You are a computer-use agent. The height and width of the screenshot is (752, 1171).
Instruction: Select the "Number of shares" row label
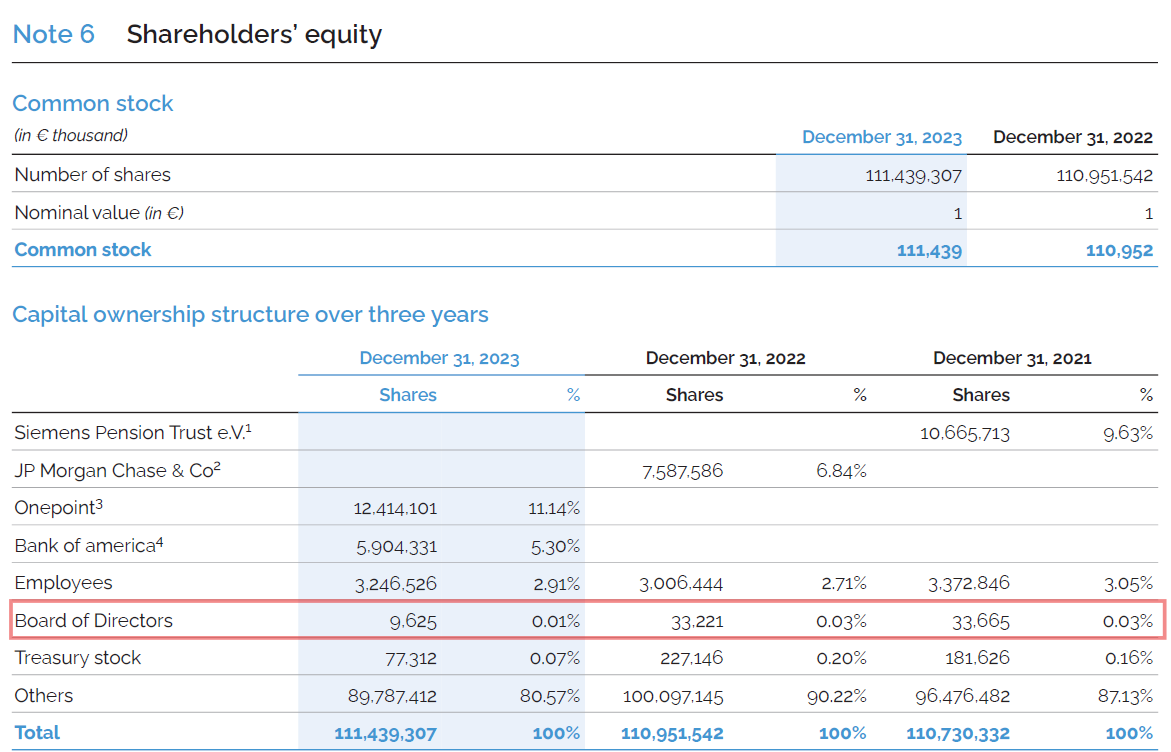[x=92, y=174]
